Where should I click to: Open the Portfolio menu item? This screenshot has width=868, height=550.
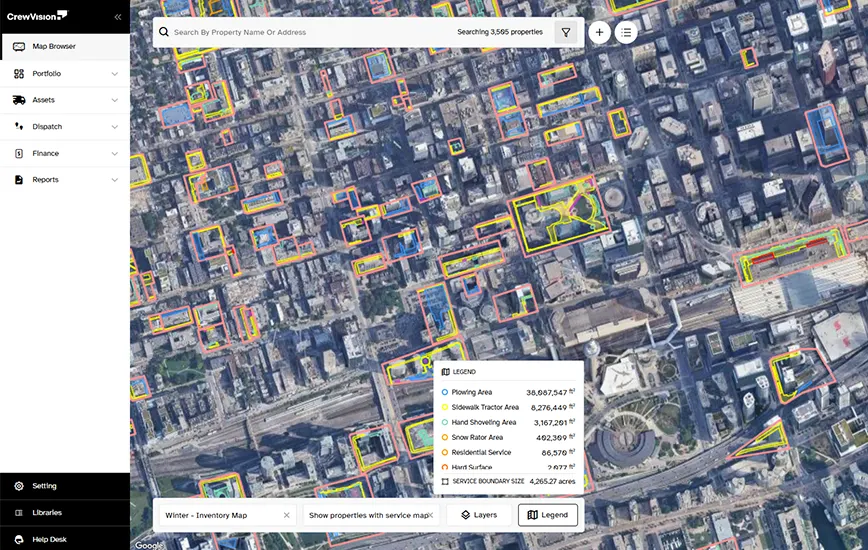pos(65,74)
